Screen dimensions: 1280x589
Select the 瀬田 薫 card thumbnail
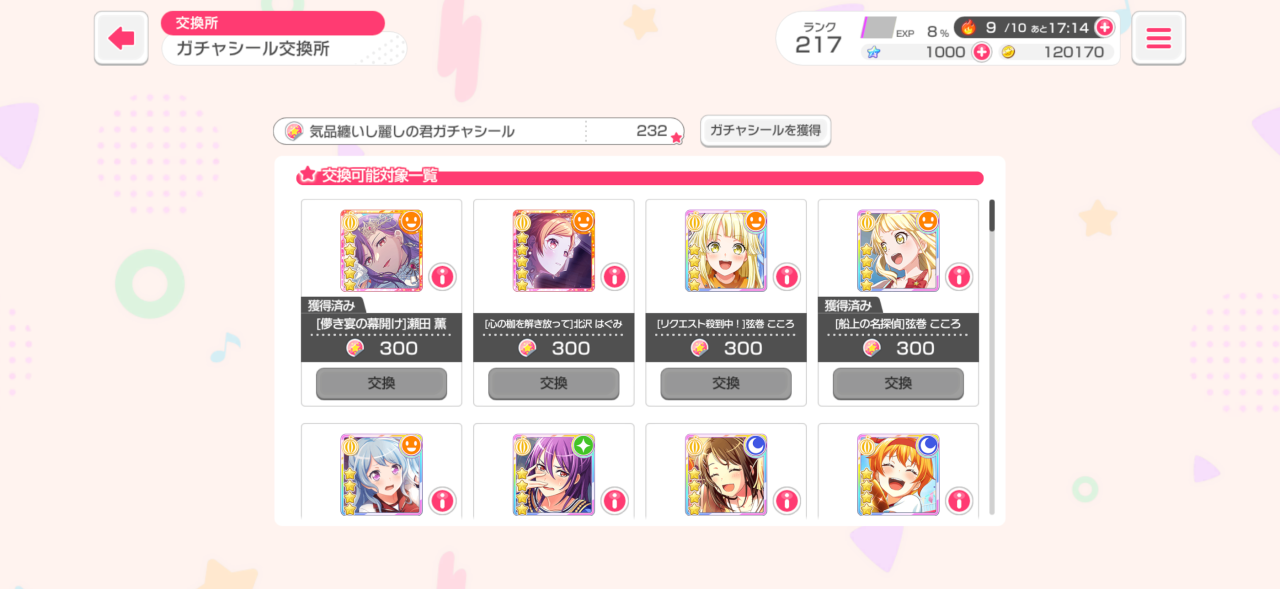[x=381, y=250]
